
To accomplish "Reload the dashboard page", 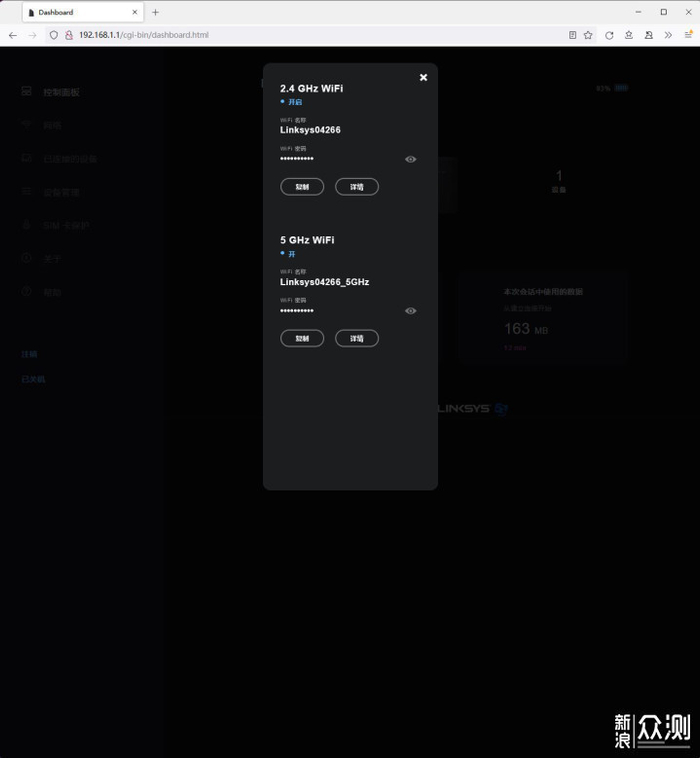I will coord(609,35).
